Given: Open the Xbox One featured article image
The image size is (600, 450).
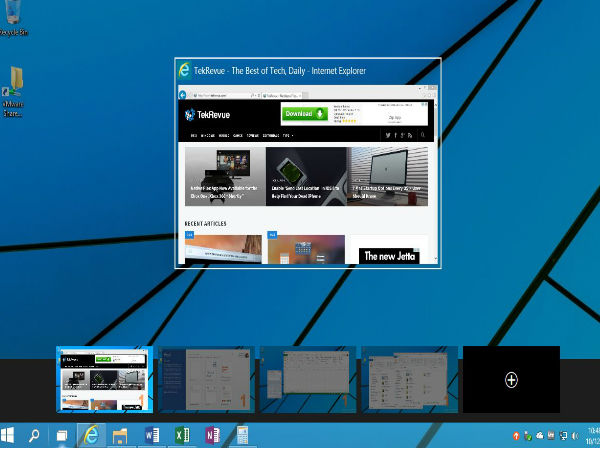Looking at the screenshot, I should click(225, 176).
